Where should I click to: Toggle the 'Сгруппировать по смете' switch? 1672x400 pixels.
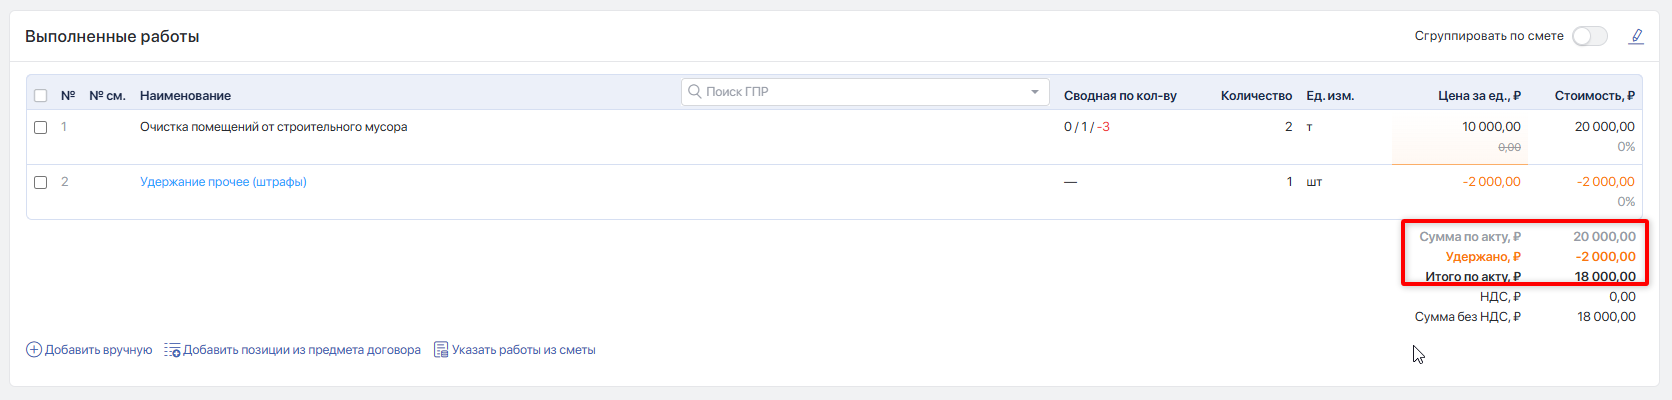[1589, 36]
